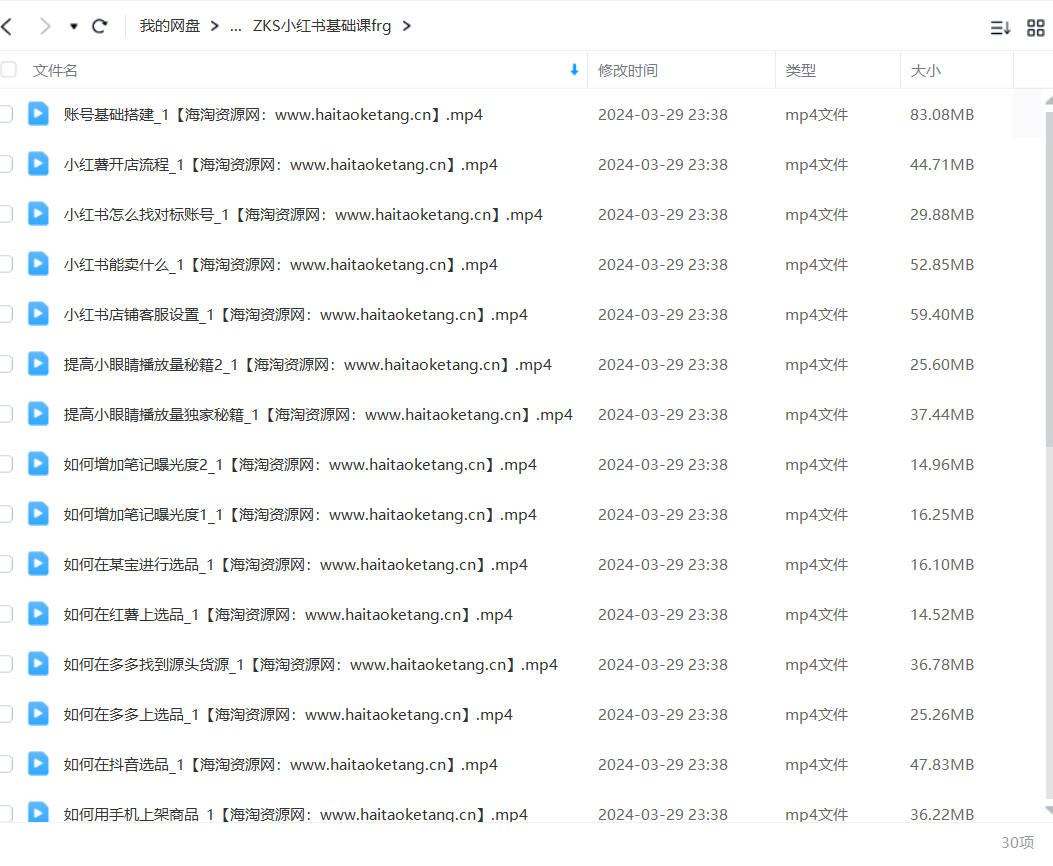Screen dimensions: 1053x866
Task: Check box for 账号基础搭建_1 video
Action: (6, 114)
